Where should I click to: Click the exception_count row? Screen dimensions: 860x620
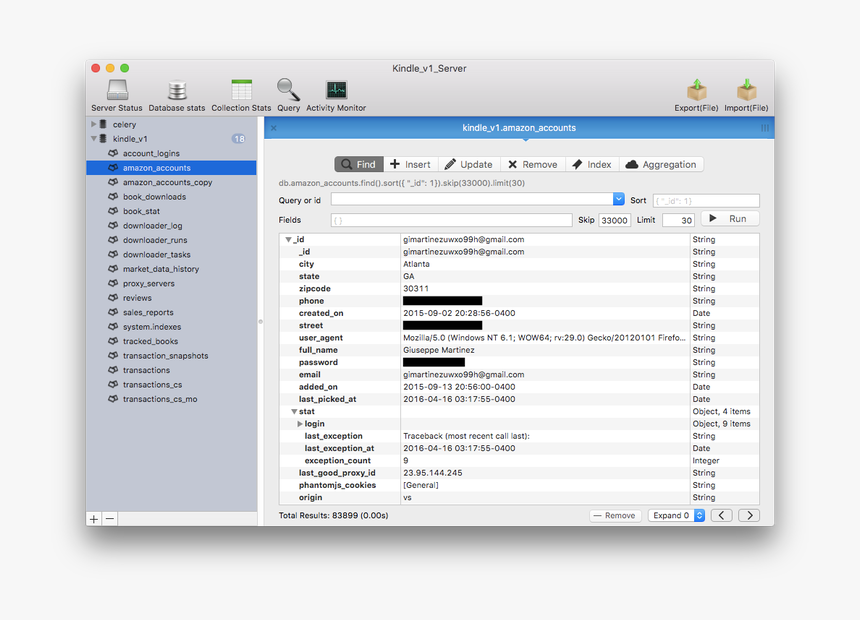click(519, 460)
